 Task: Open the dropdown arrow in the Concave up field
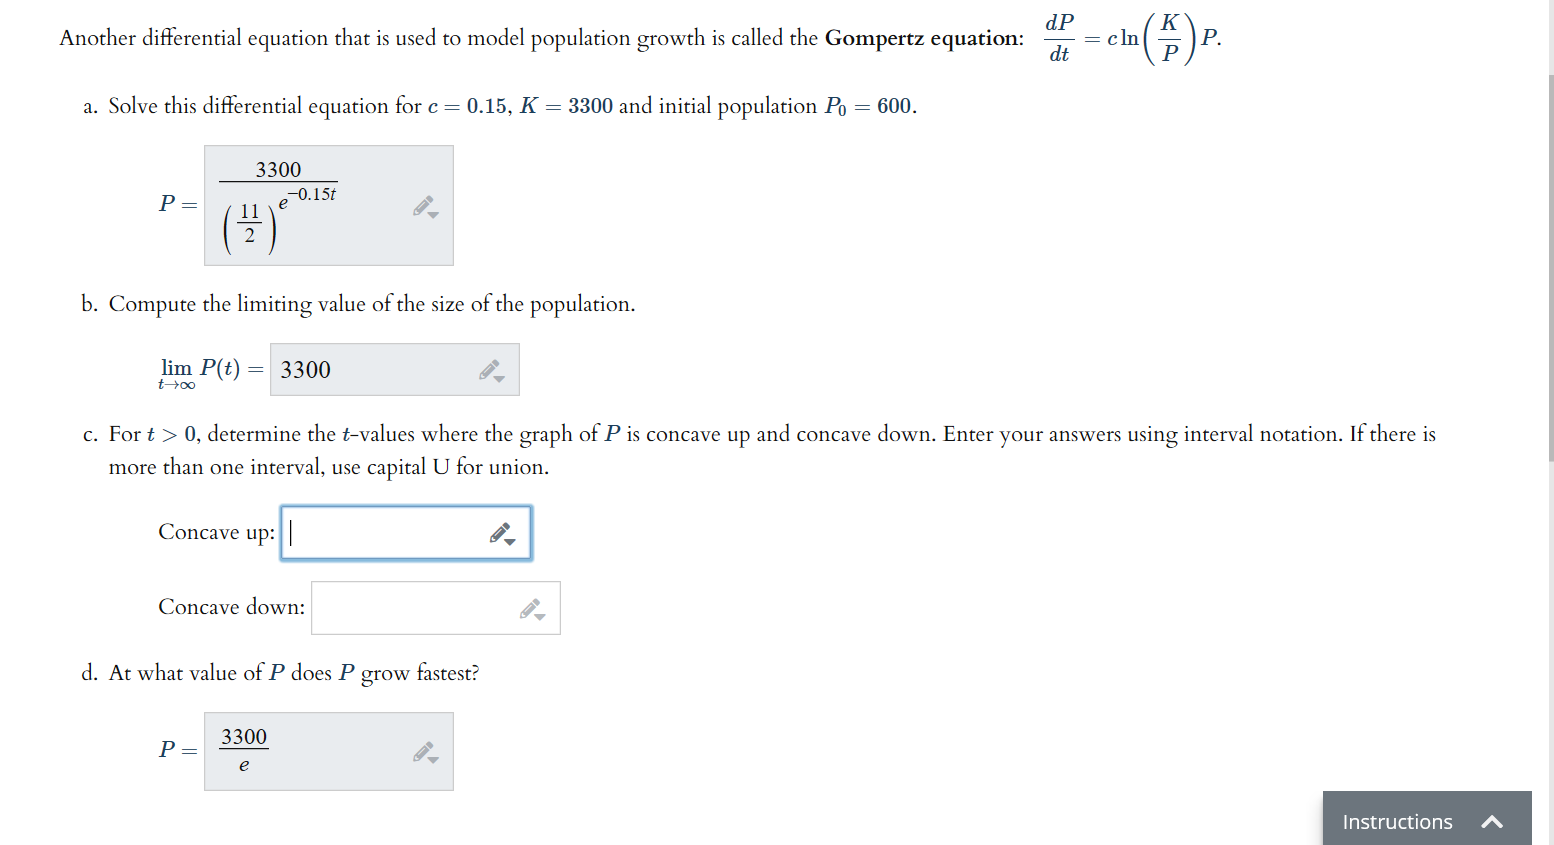click(x=509, y=540)
